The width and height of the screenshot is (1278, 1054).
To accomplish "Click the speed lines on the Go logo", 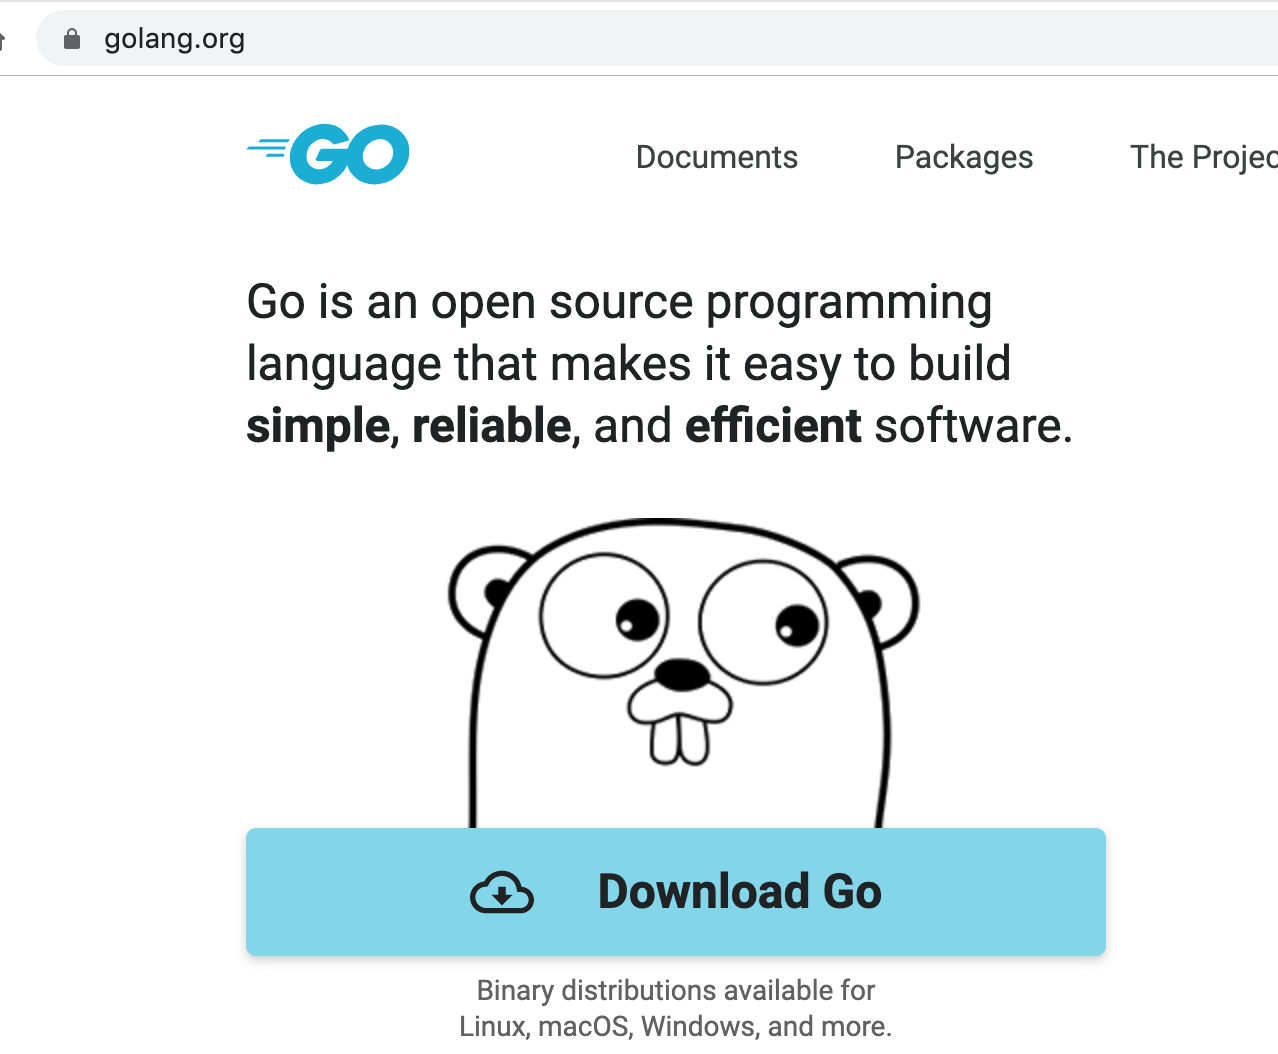I will [268, 147].
